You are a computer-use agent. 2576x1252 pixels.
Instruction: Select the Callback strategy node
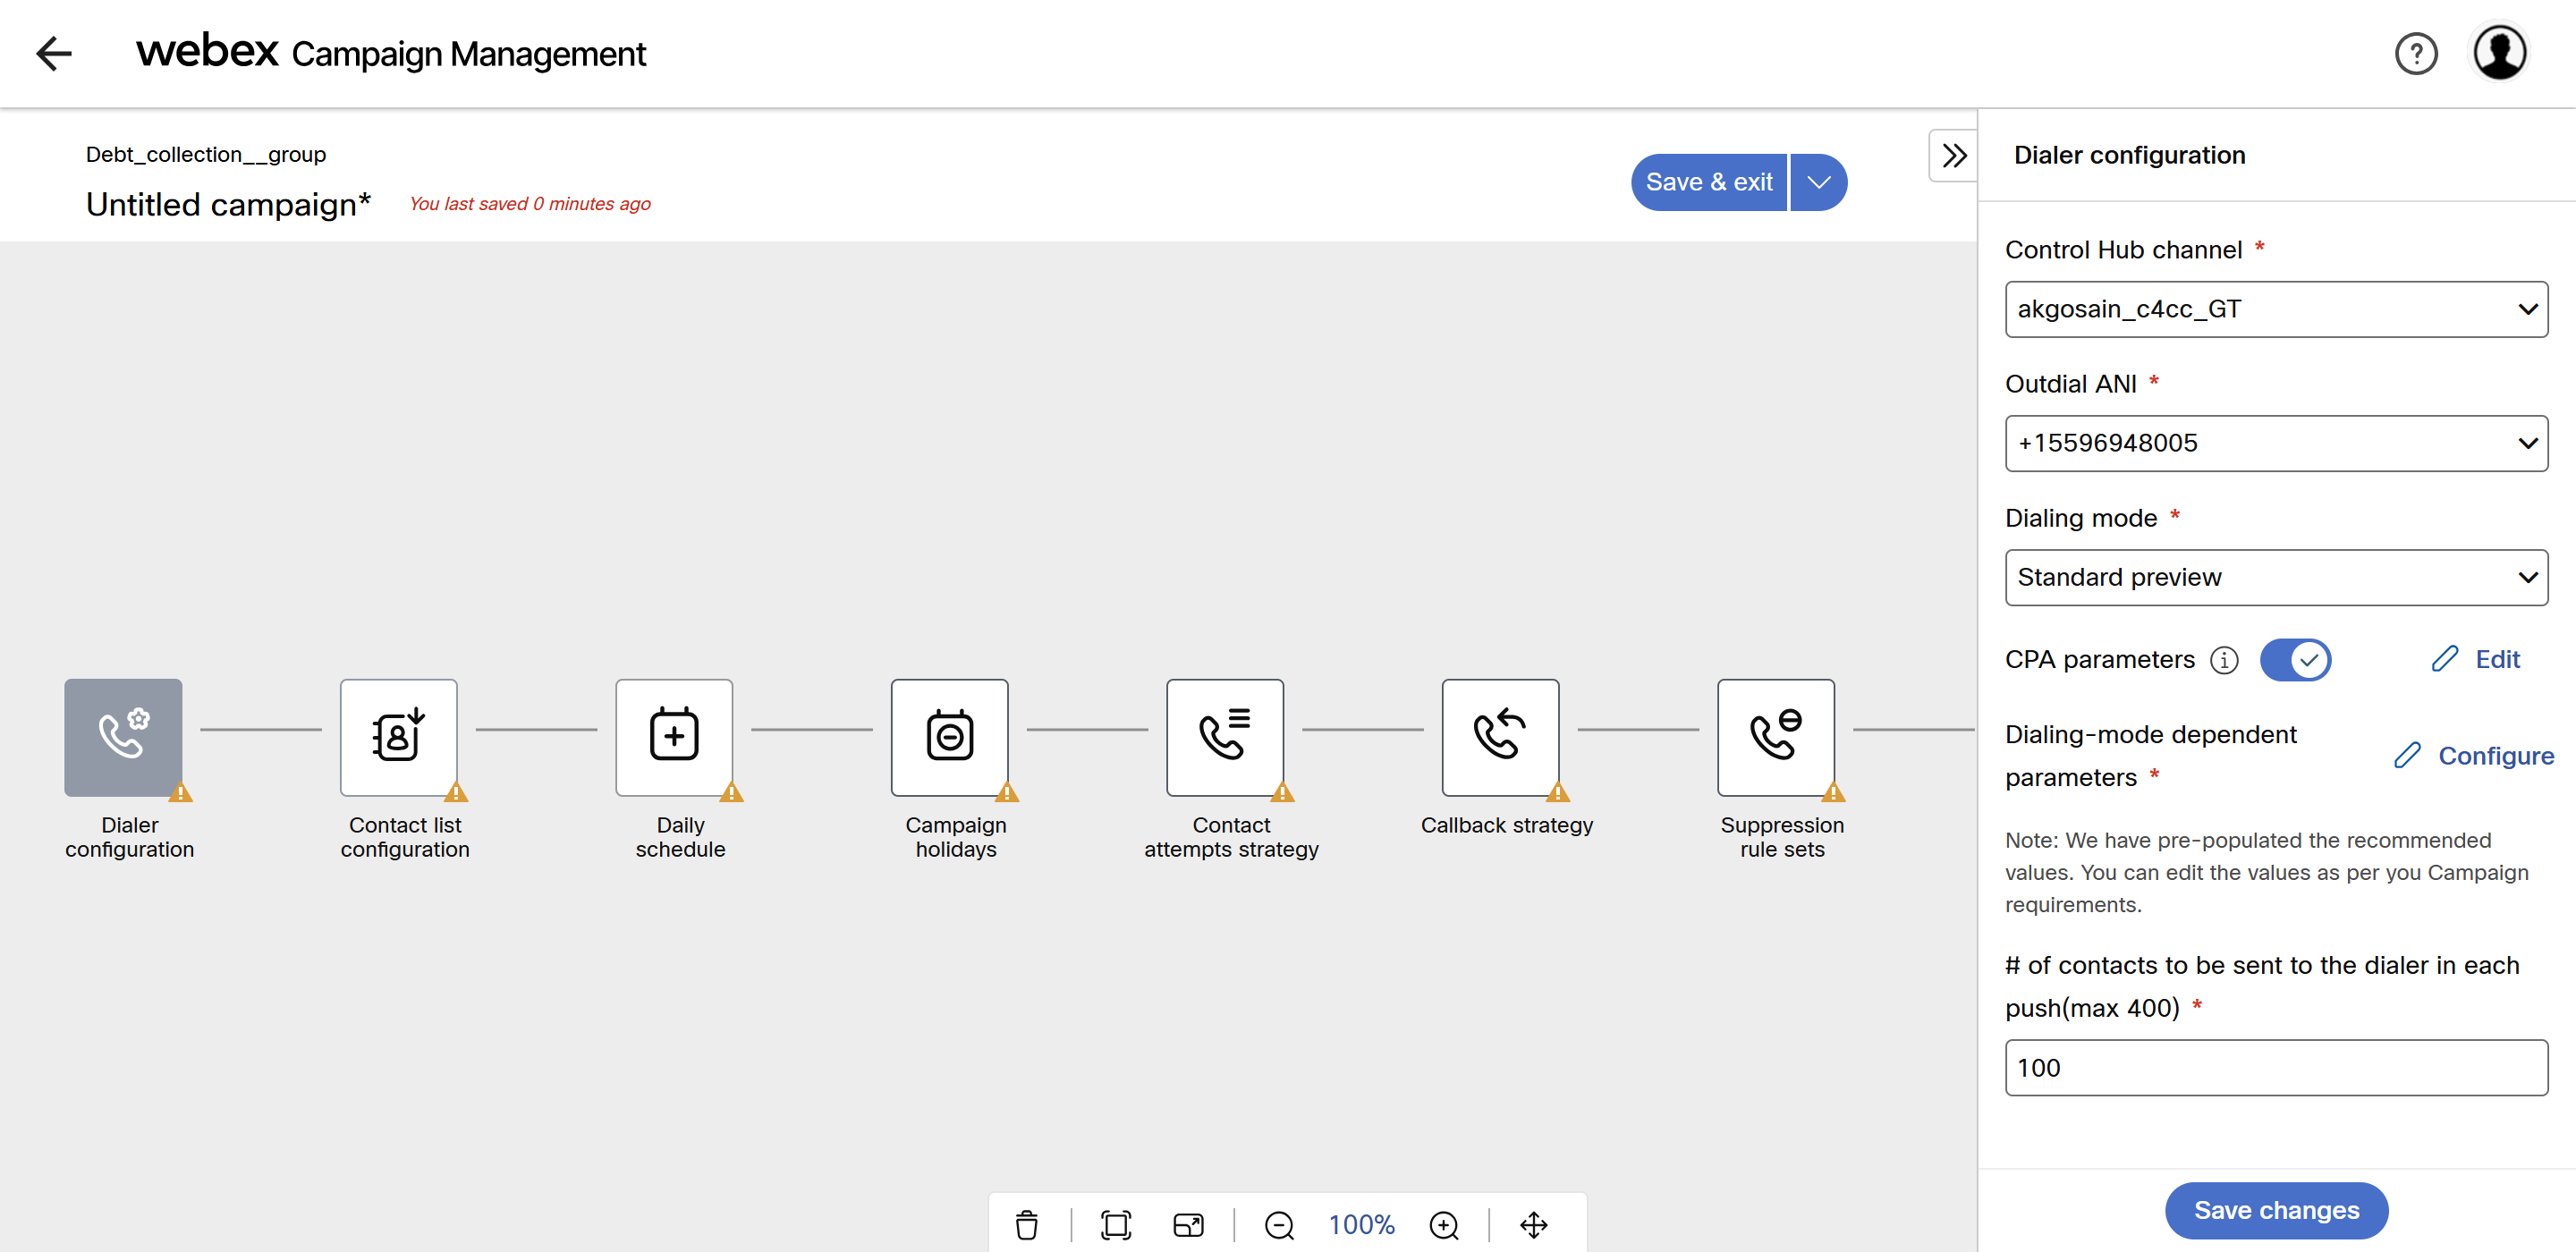tap(1500, 737)
